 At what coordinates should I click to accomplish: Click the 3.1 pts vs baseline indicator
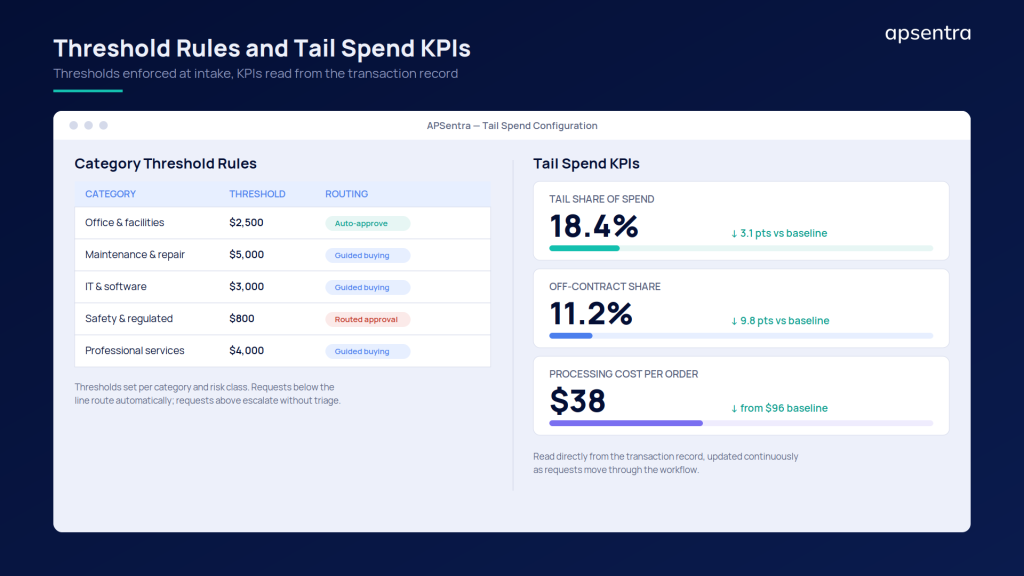pyautogui.click(x=779, y=233)
